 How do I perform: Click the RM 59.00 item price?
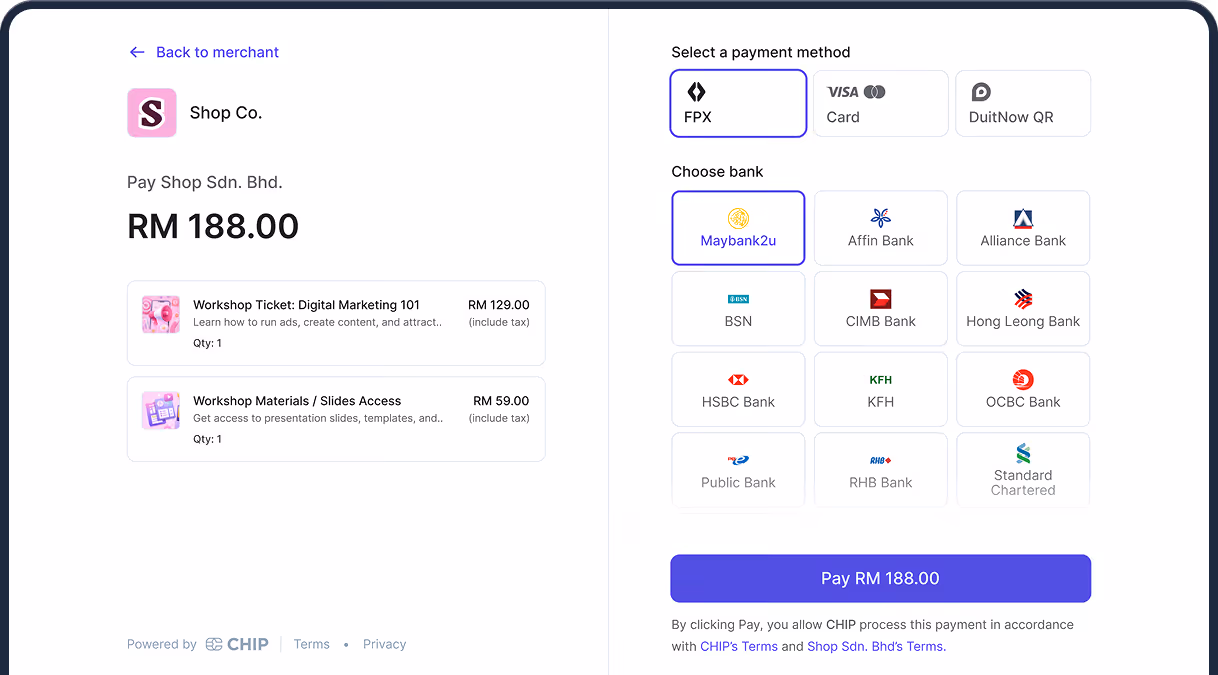click(x=502, y=401)
